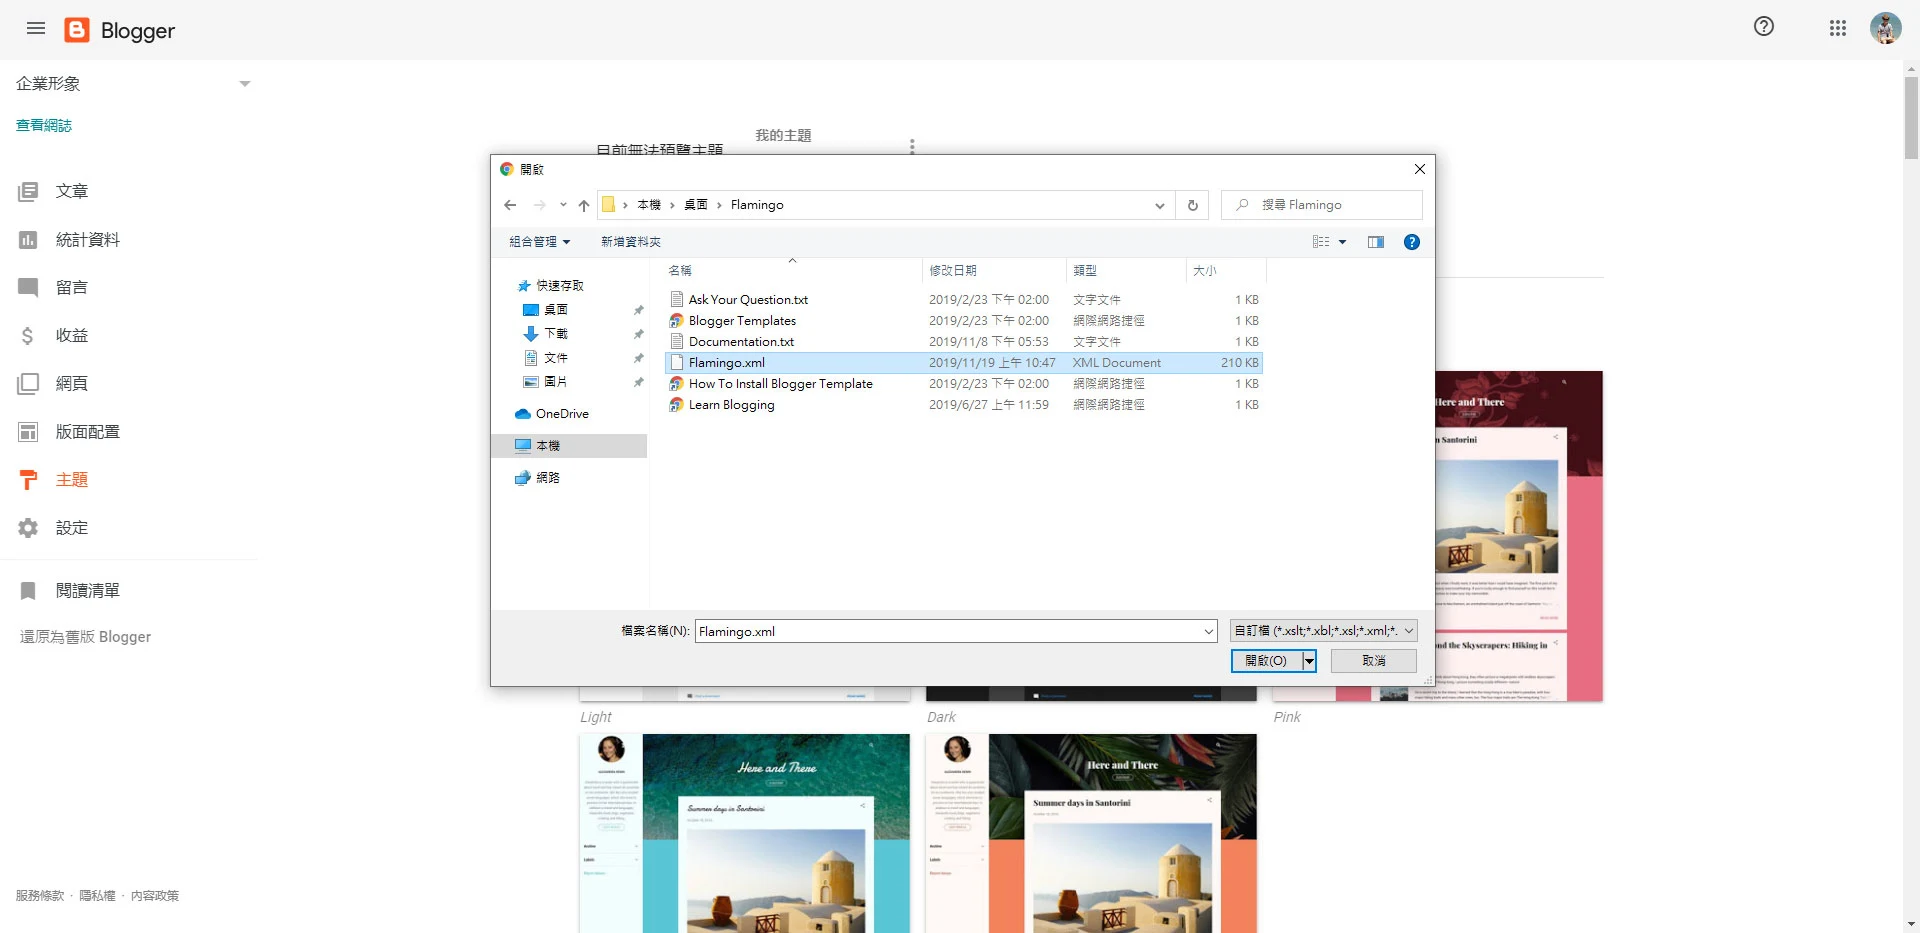Image resolution: width=1920 pixels, height=933 pixels.
Task: Open 統計資料 in Blogger sidebar
Action: pos(88,240)
